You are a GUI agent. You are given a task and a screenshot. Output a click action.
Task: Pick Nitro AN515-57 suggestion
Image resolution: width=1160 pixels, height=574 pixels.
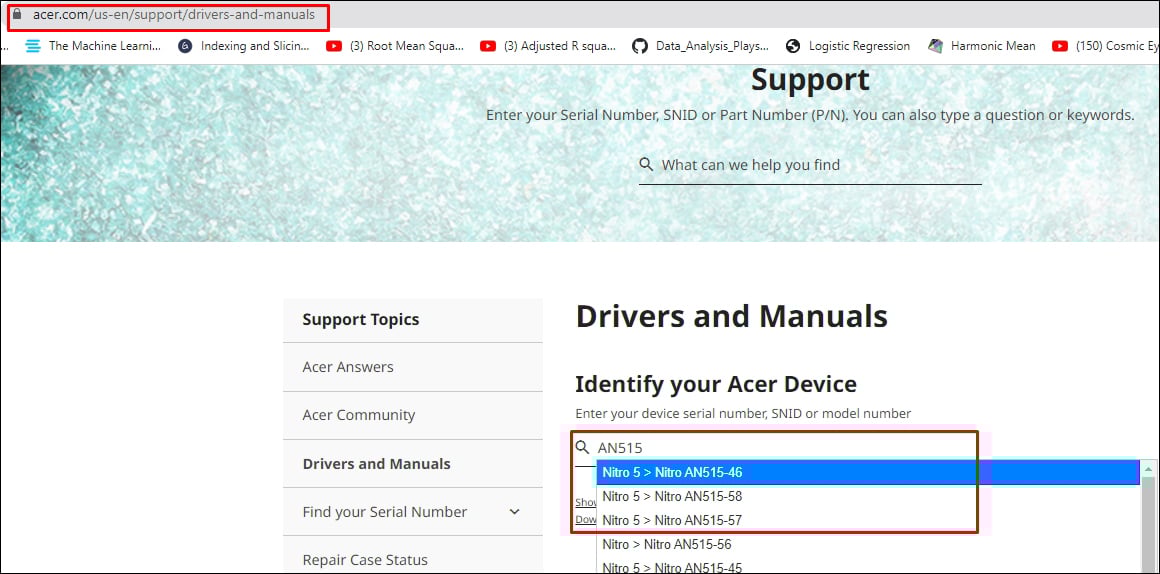point(672,521)
